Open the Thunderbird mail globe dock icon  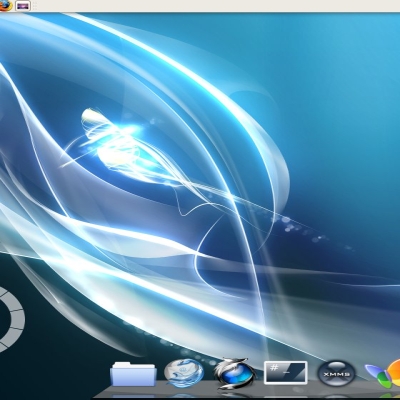tap(184, 372)
